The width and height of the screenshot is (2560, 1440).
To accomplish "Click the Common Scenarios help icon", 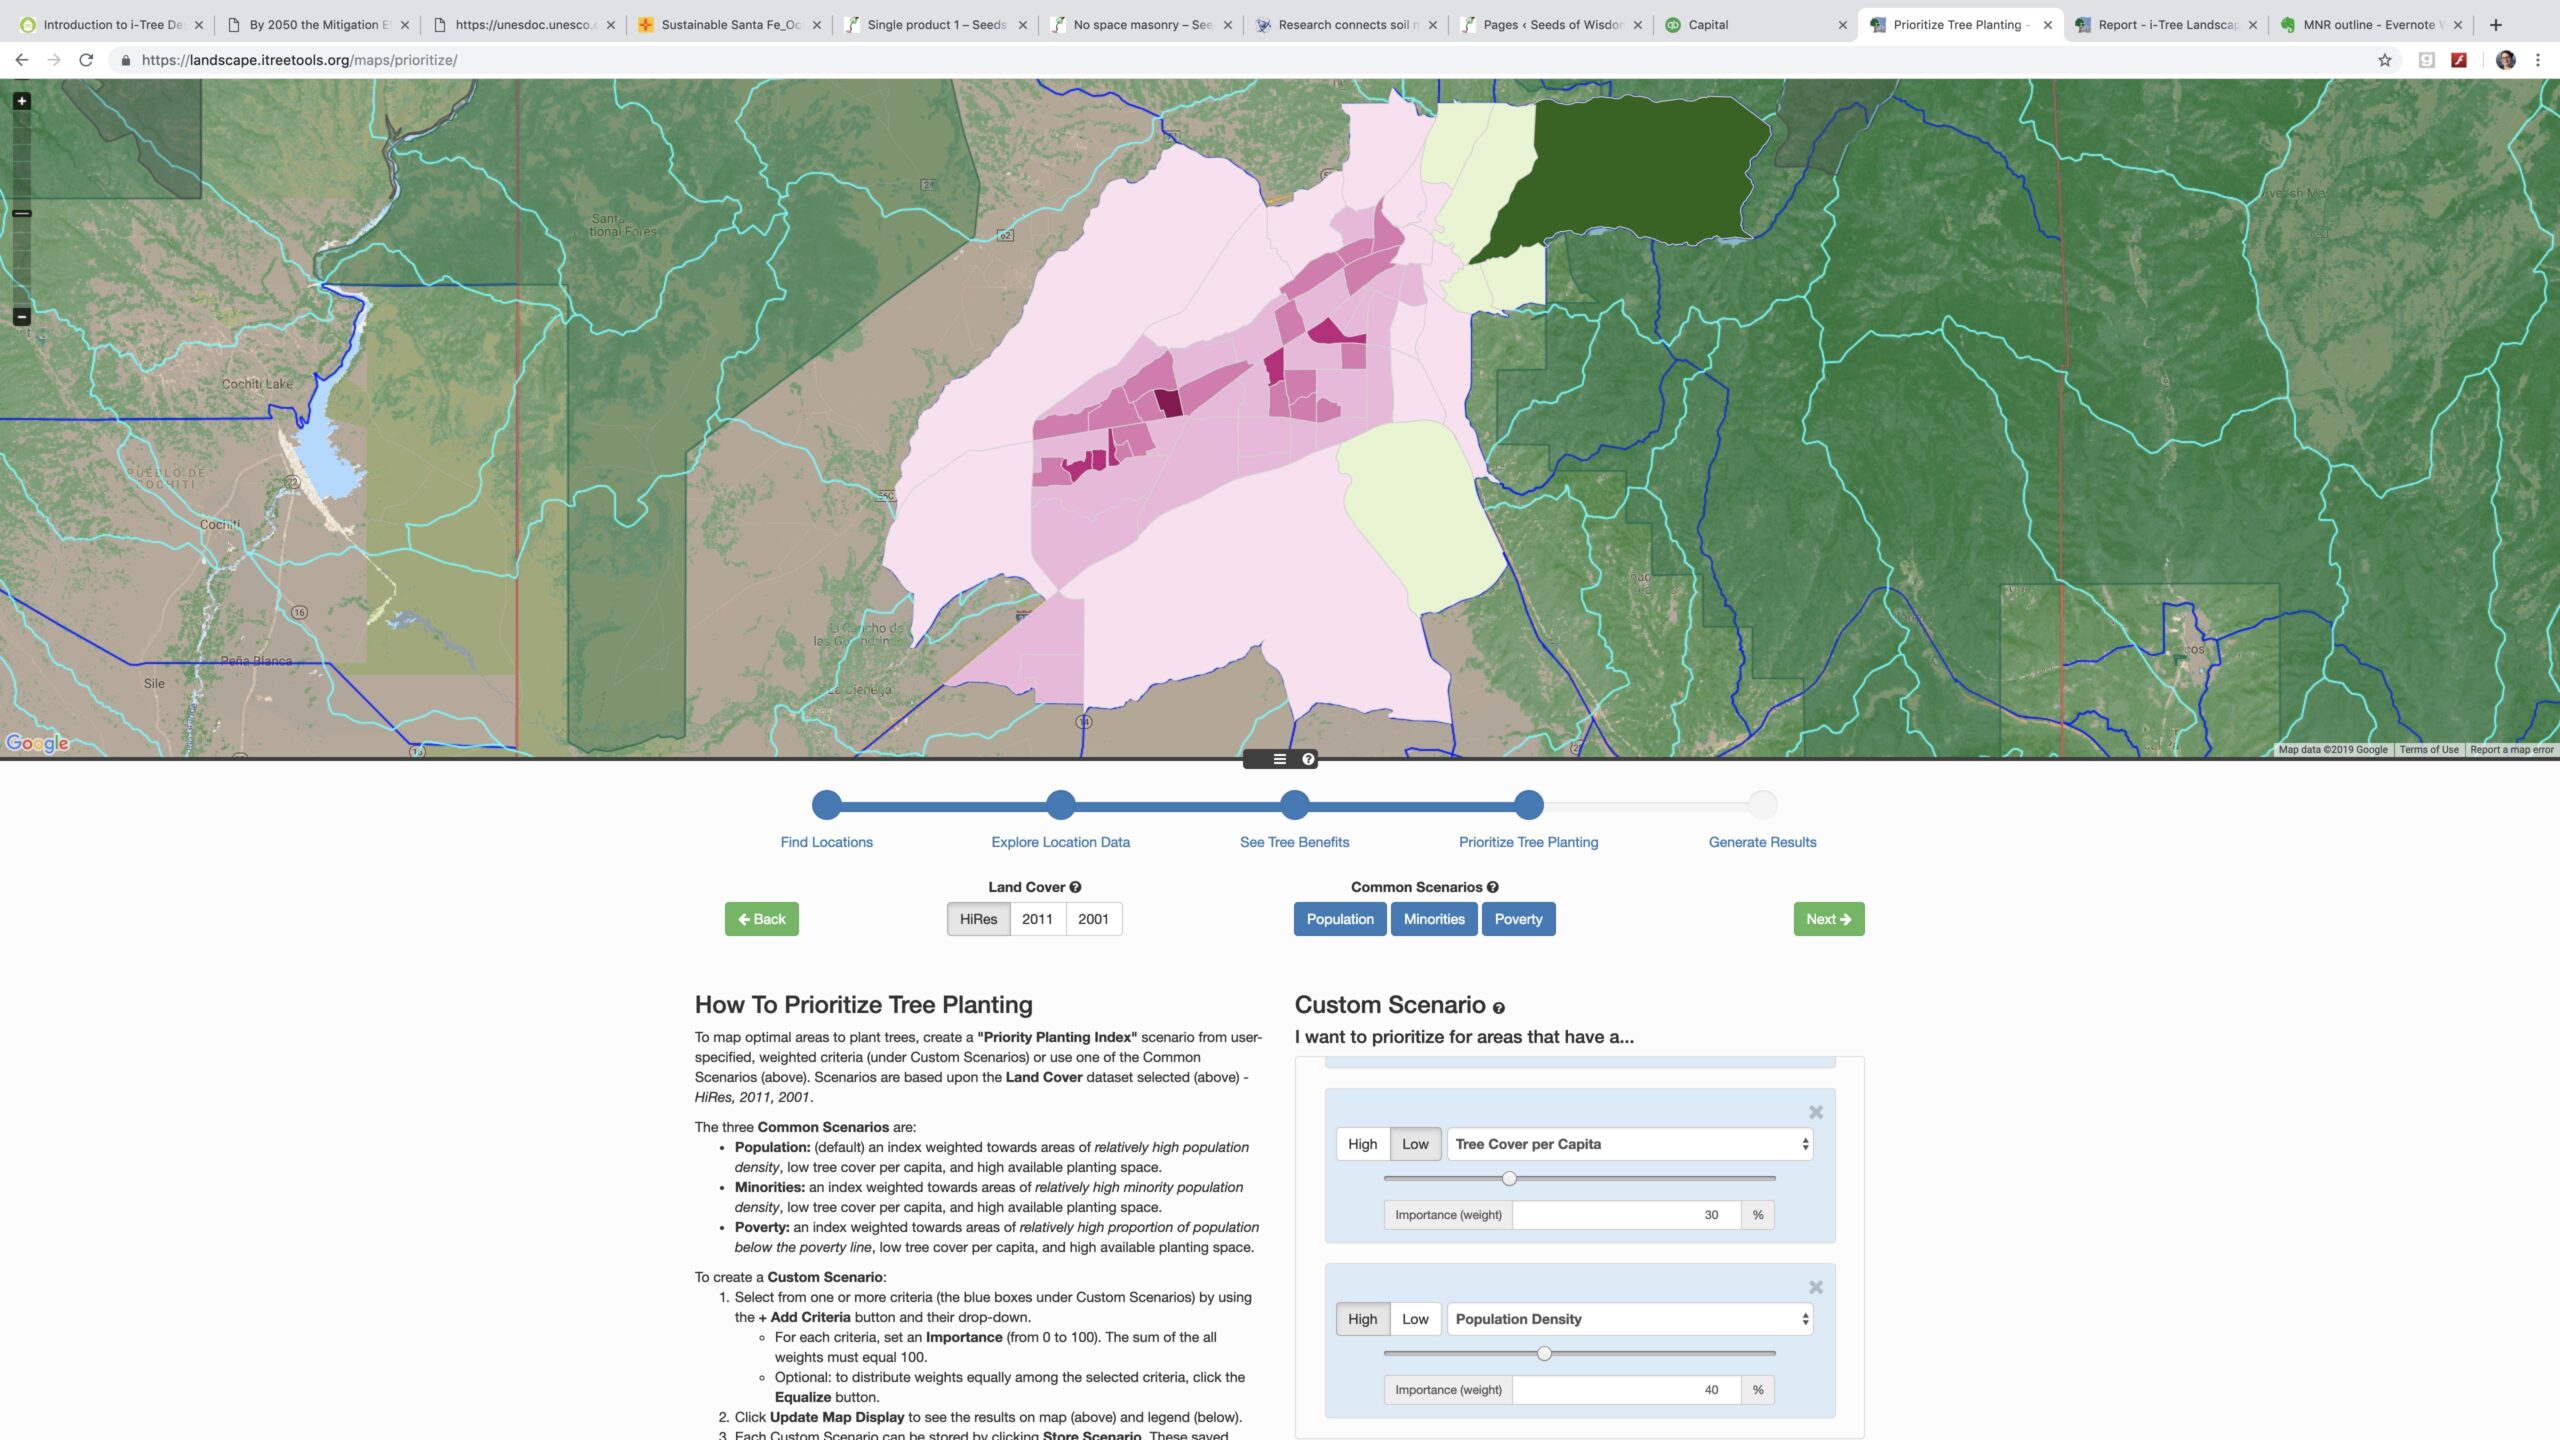I will pyautogui.click(x=1492, y=887).
